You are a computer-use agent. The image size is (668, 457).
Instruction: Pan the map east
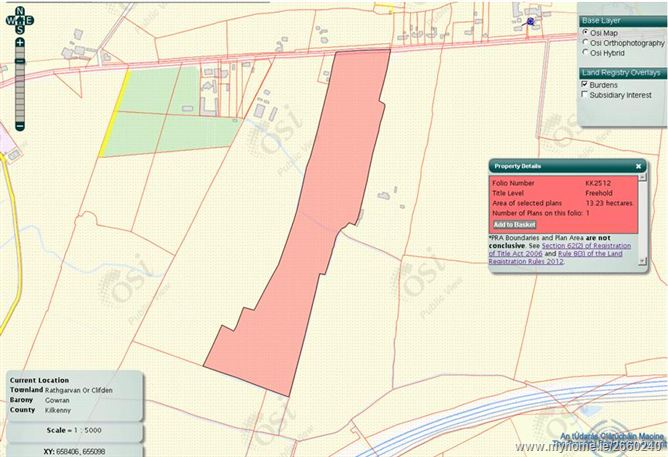(x=30, y=19)
